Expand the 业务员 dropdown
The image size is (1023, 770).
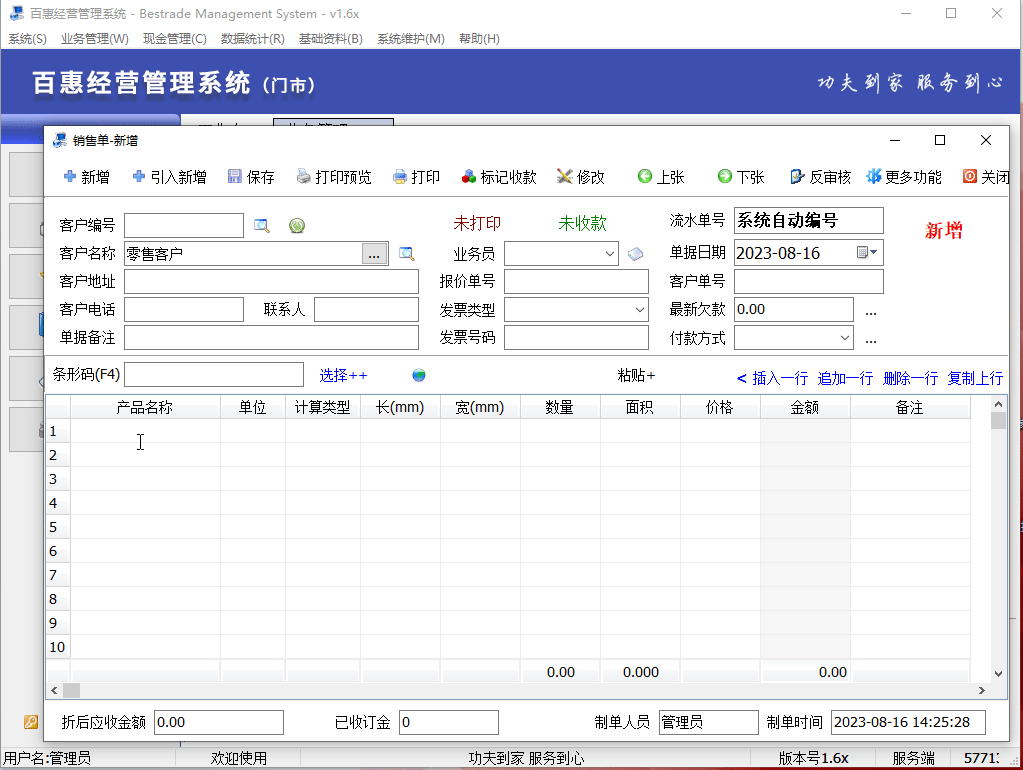[611, 254]
